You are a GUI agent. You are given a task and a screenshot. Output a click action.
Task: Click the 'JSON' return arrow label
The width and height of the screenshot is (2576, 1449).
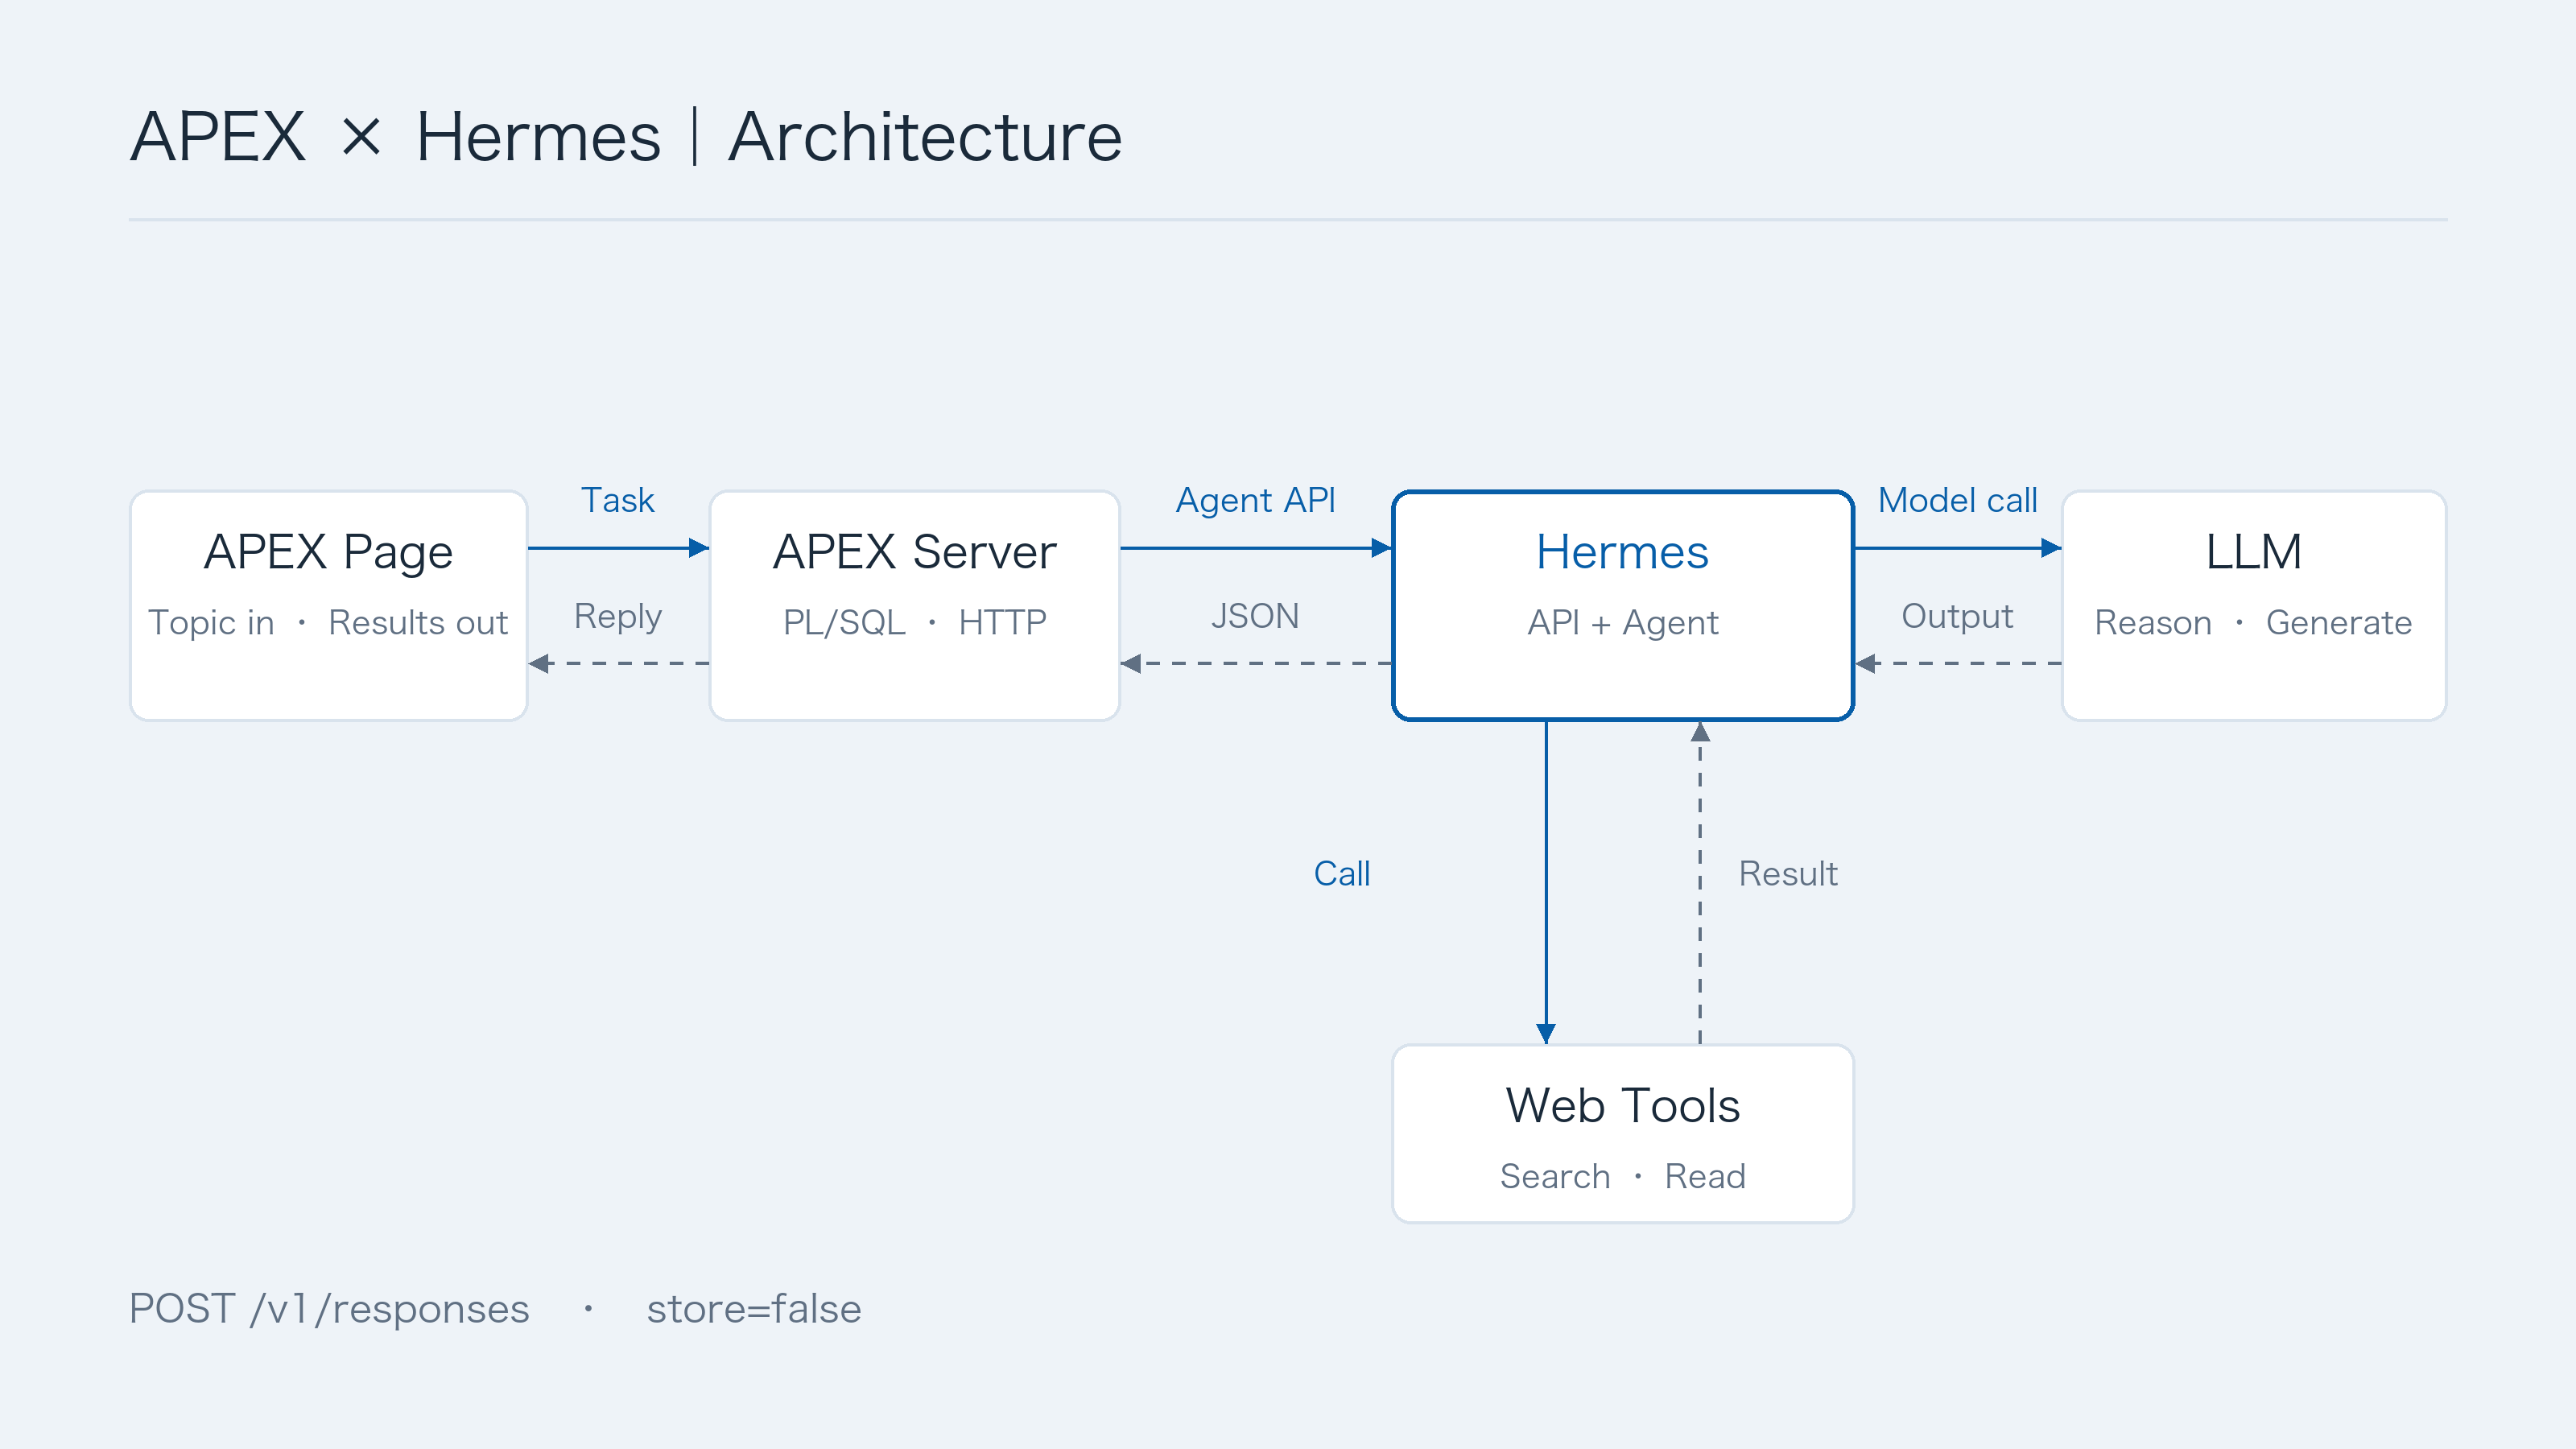[x=1255, y=616]
